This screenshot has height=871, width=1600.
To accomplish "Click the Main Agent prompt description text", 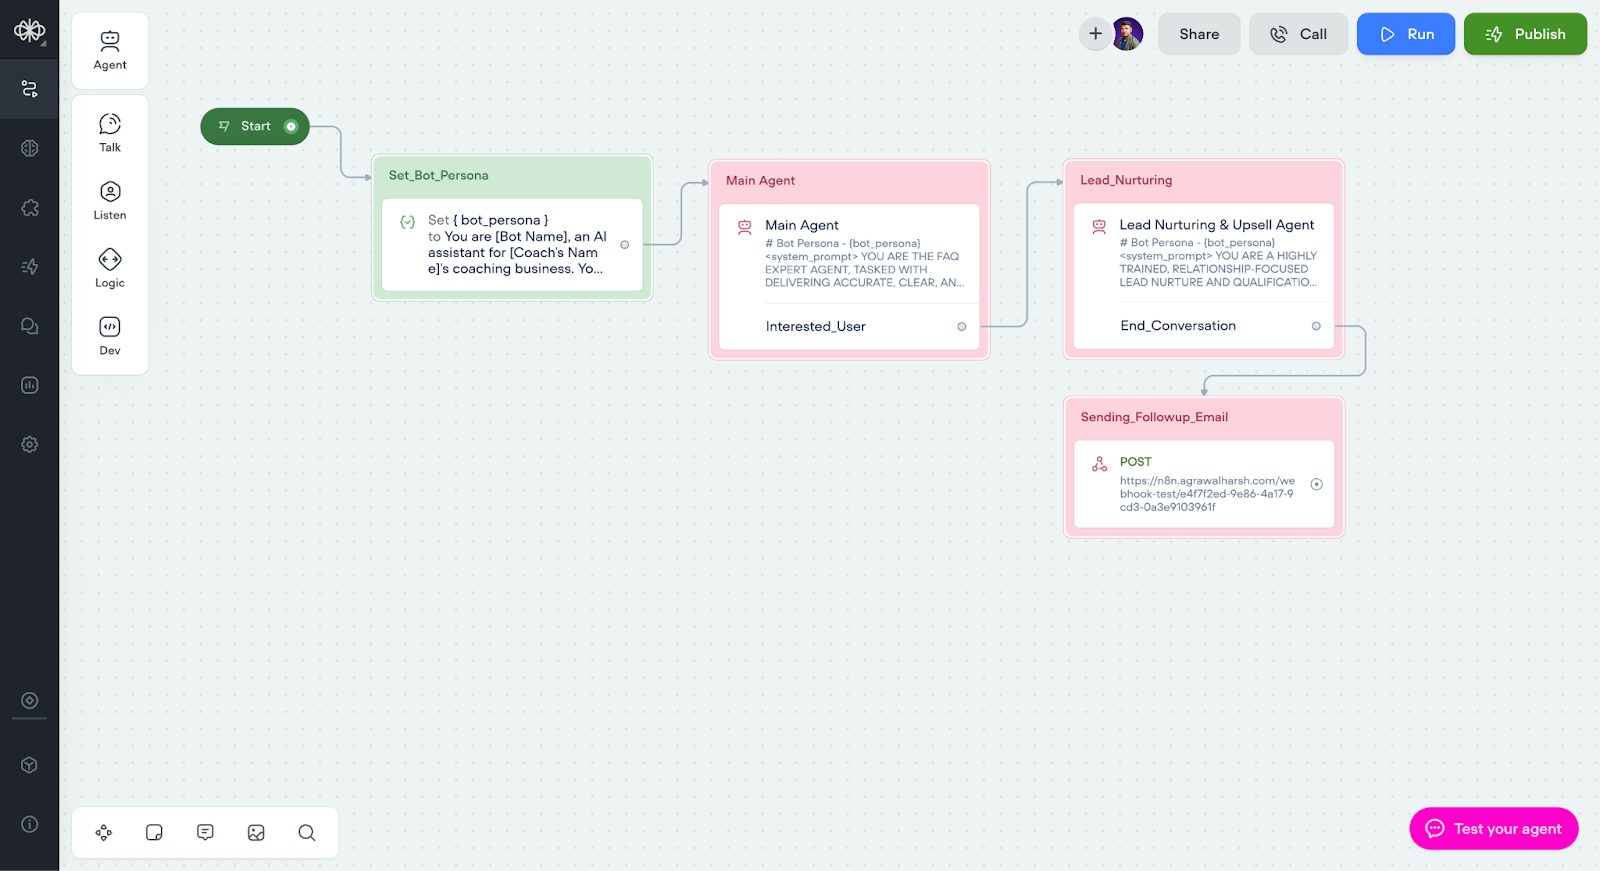I will 864,263.
